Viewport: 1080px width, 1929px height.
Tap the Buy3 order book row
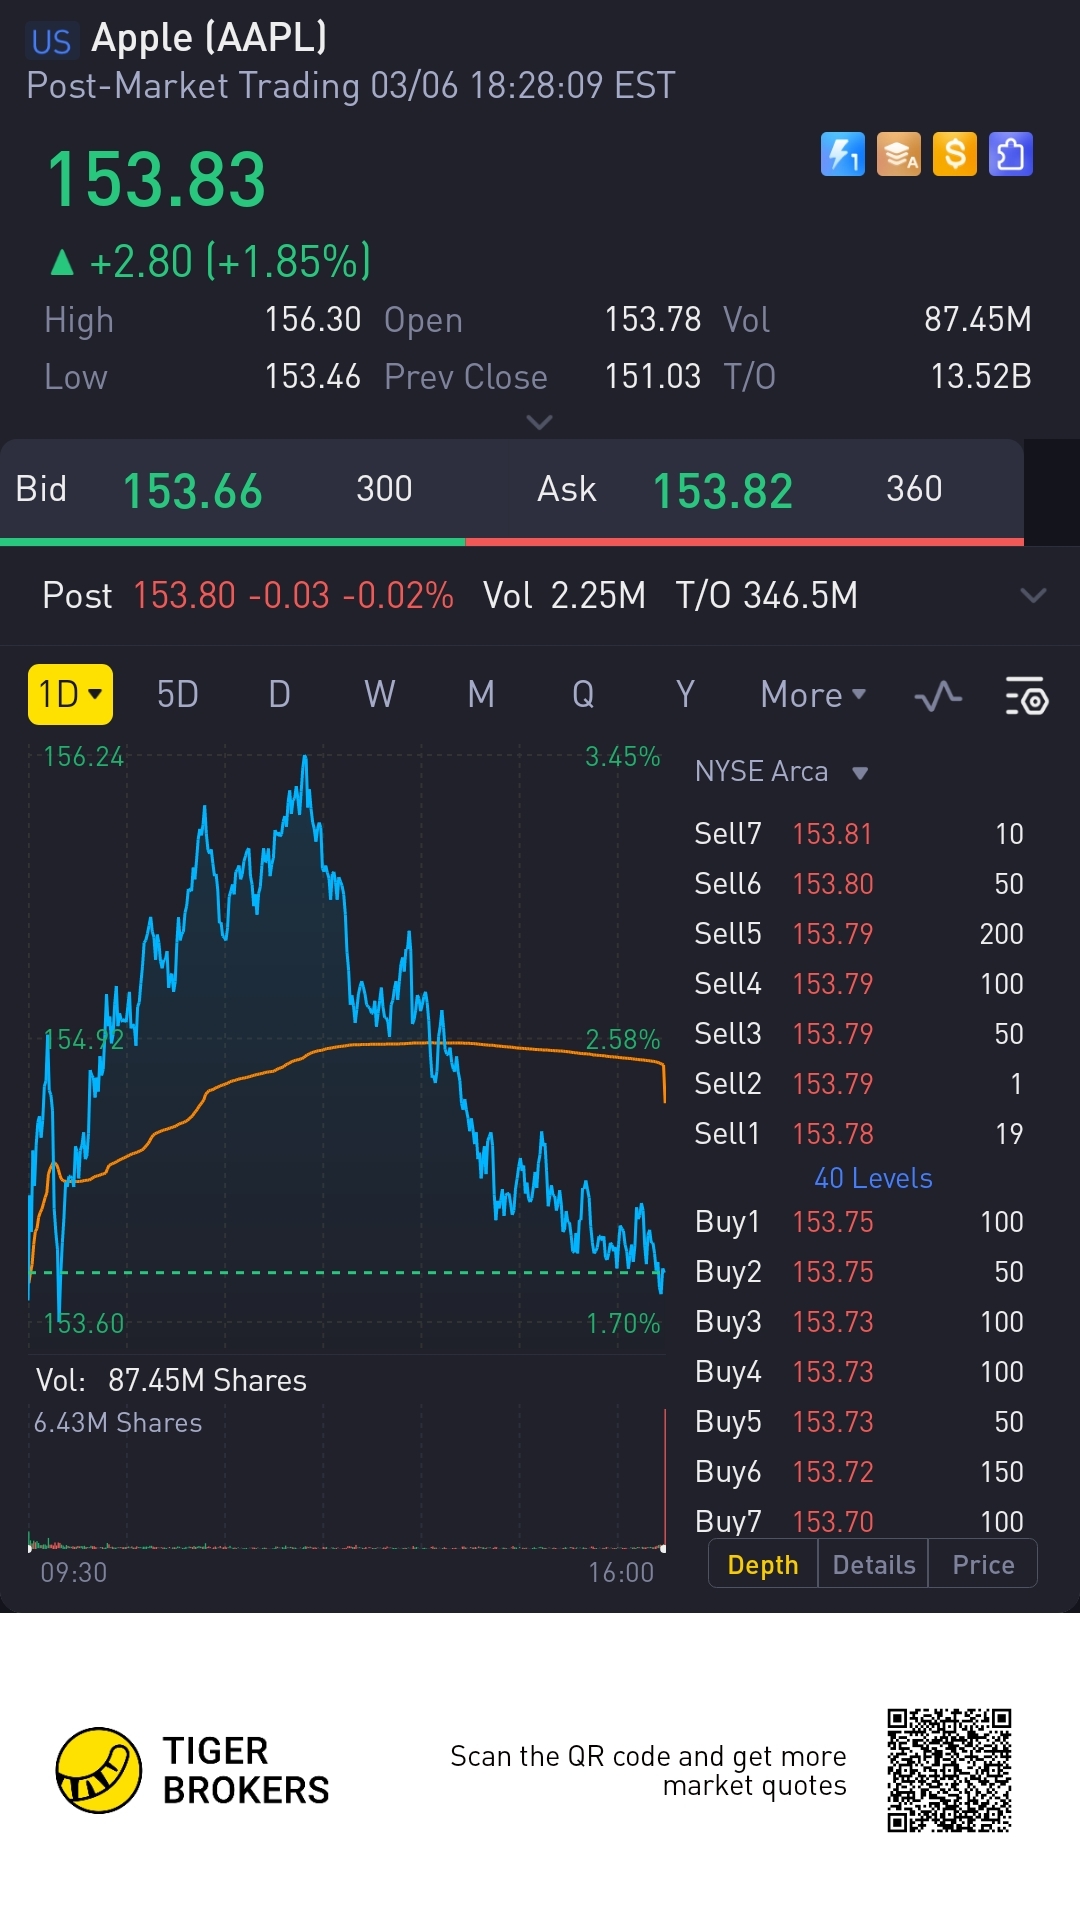click(859, 1322)
